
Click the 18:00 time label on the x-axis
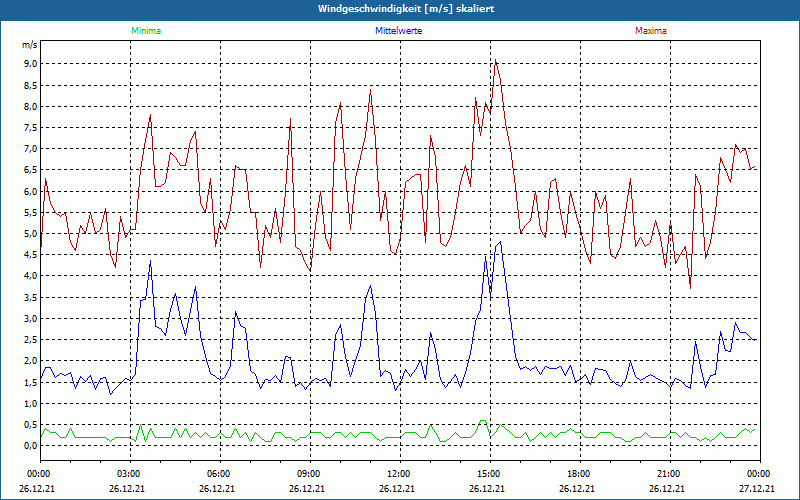point(580,474)
